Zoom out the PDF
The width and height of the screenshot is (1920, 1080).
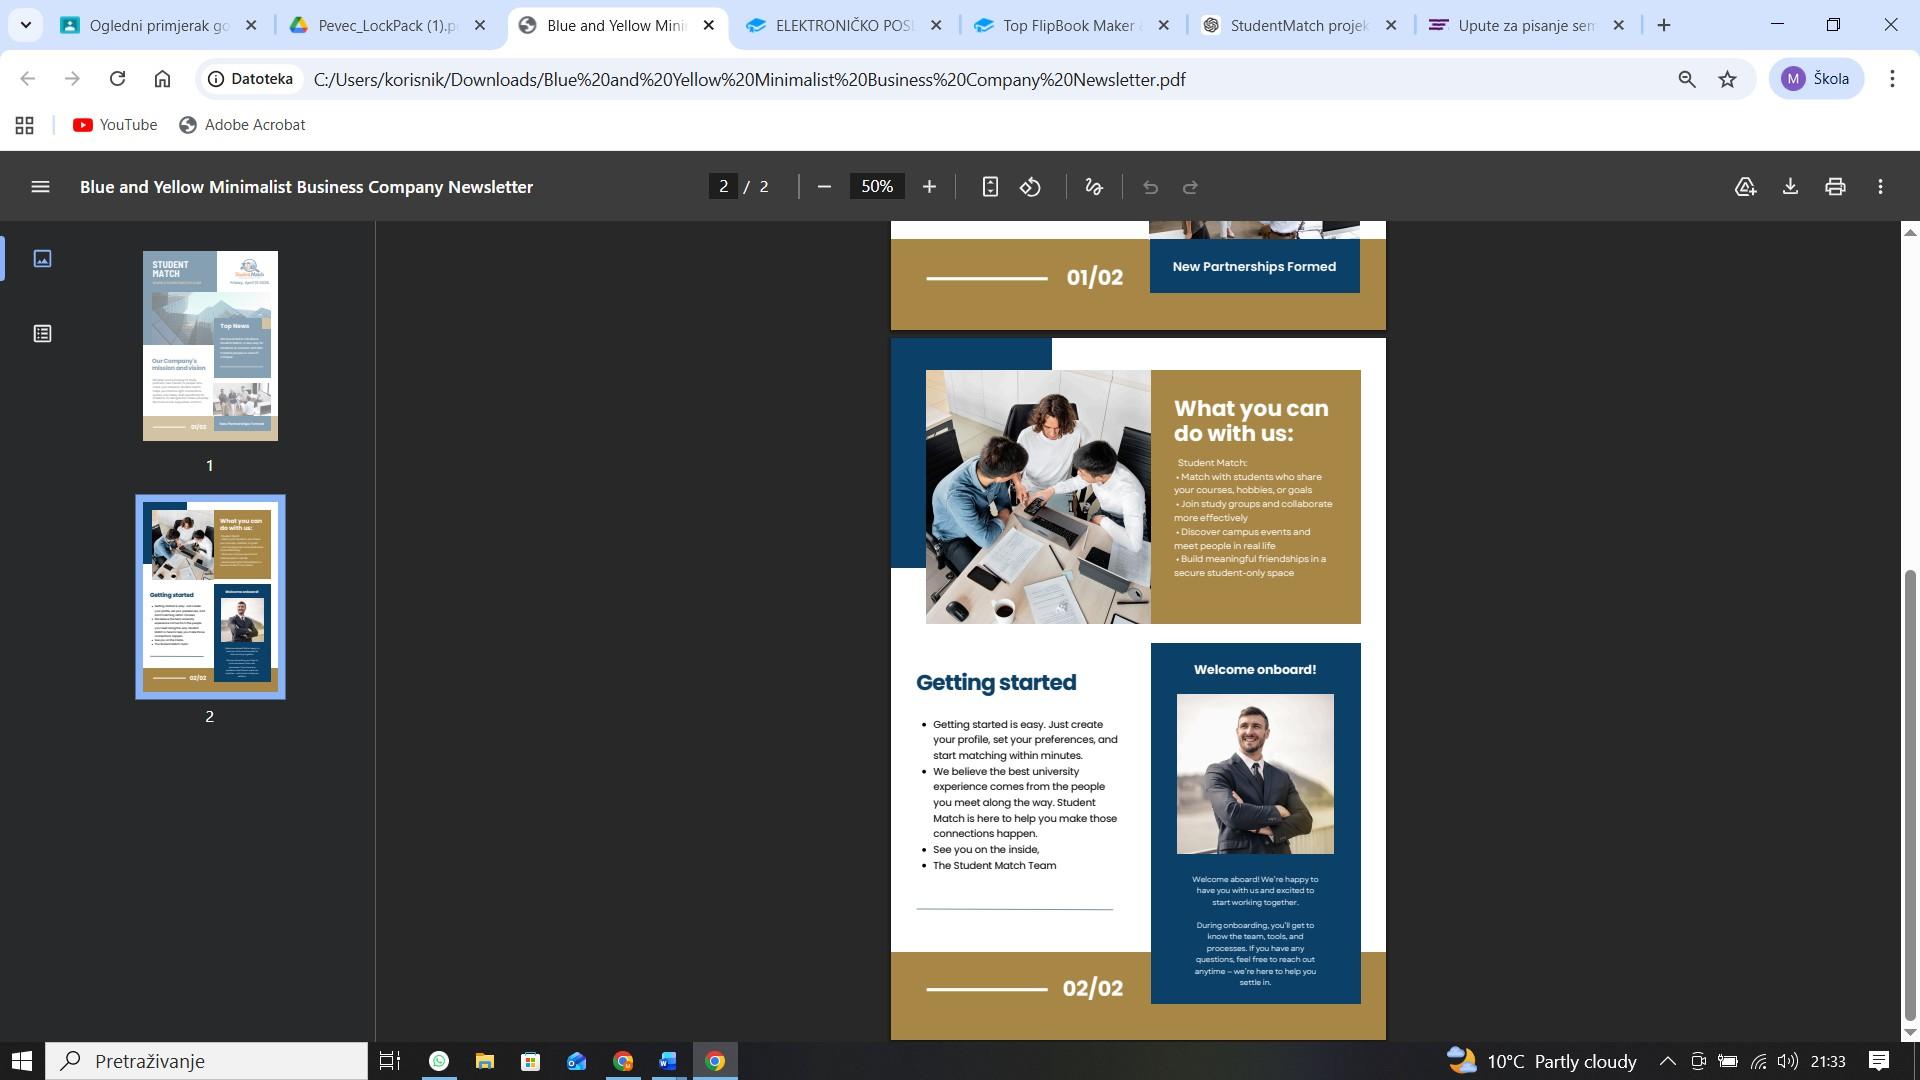click(x=824, y=187)
